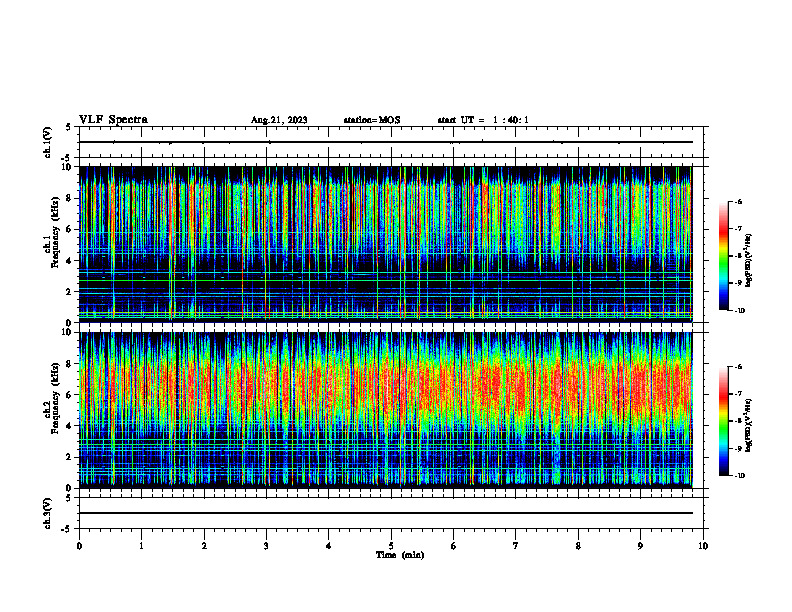
Task: Click the "5" tick on the time axis
Action: [x=391, y=546]
